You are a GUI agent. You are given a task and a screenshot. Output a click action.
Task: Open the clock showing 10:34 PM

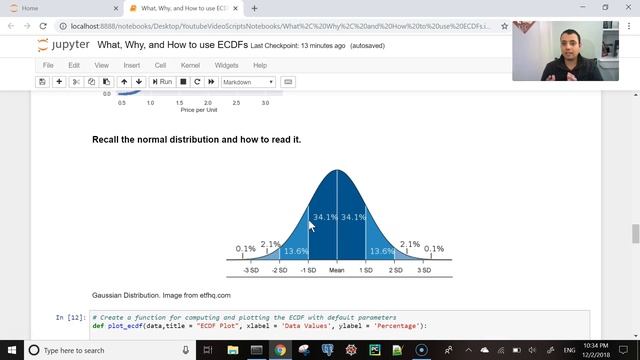[596, 350]
